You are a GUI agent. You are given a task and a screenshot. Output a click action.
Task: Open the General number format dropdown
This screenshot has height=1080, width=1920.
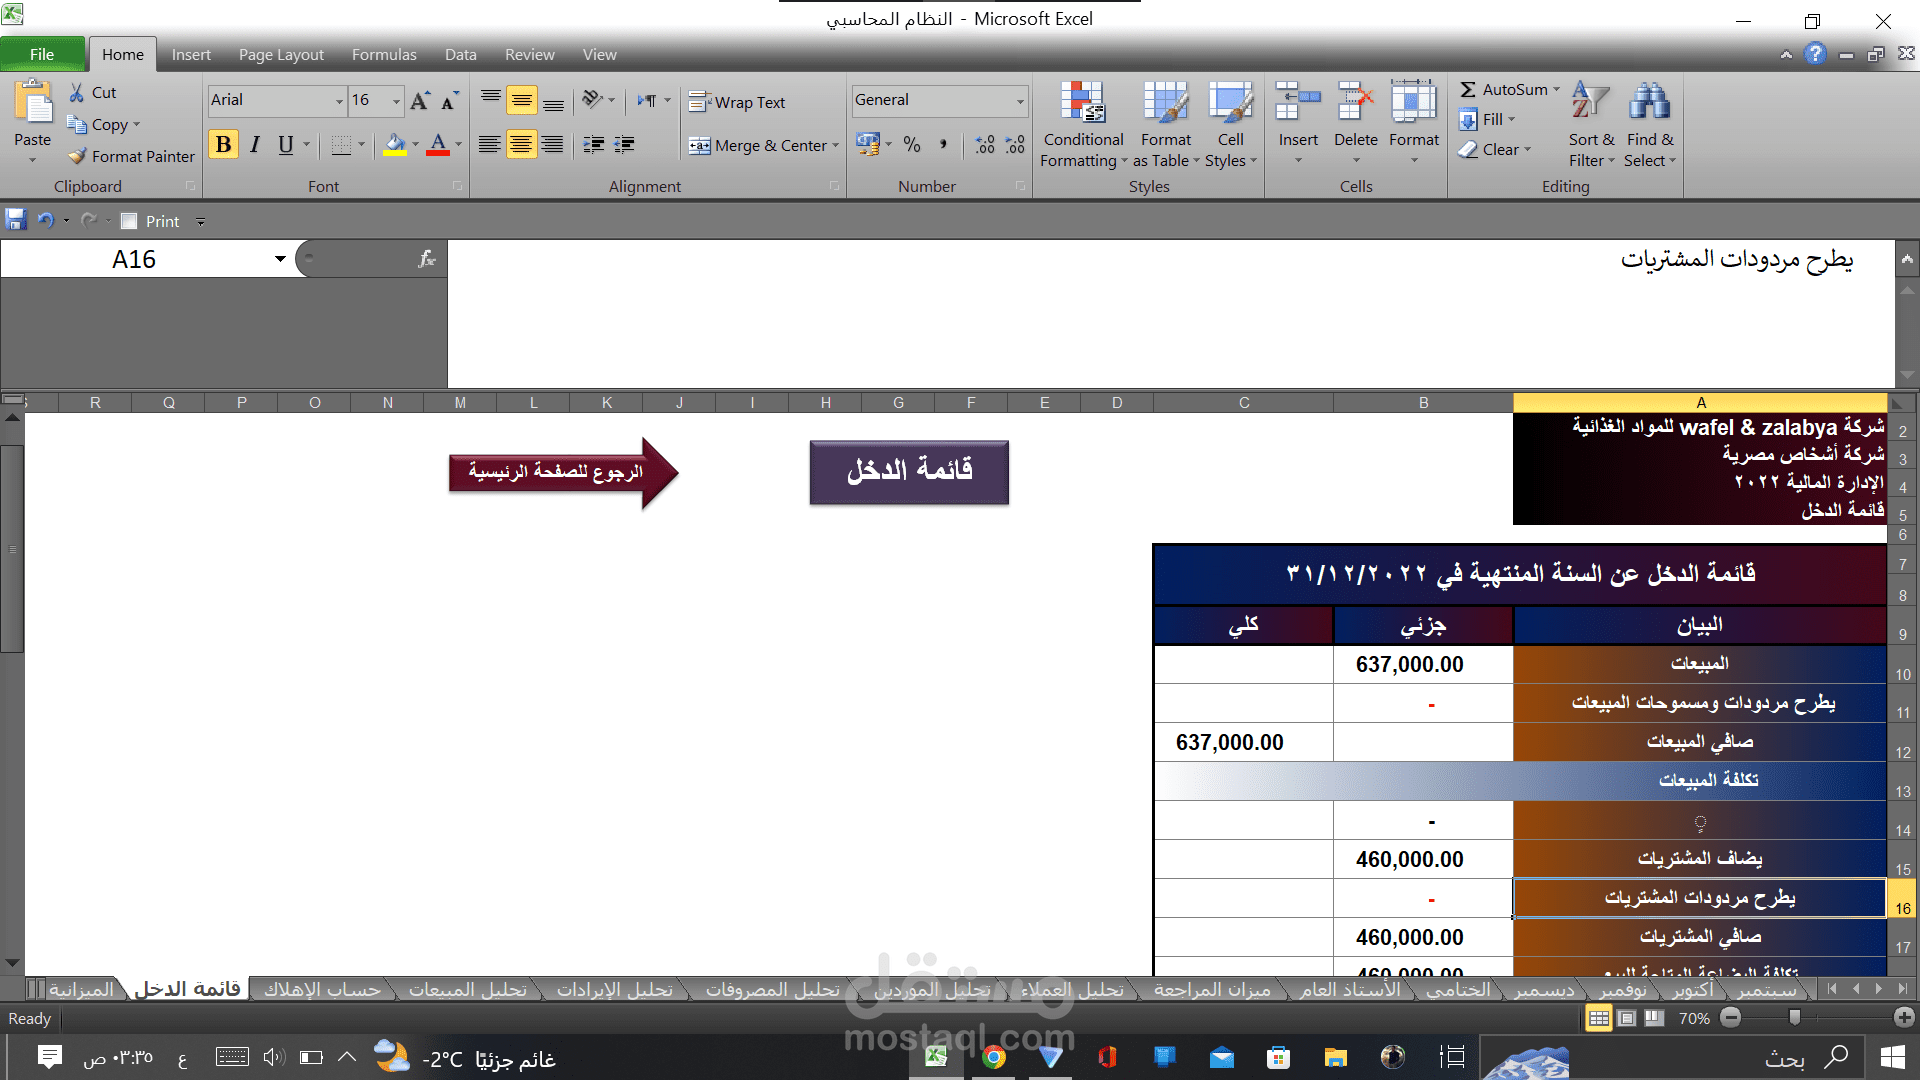click(x=1019, y=100)
